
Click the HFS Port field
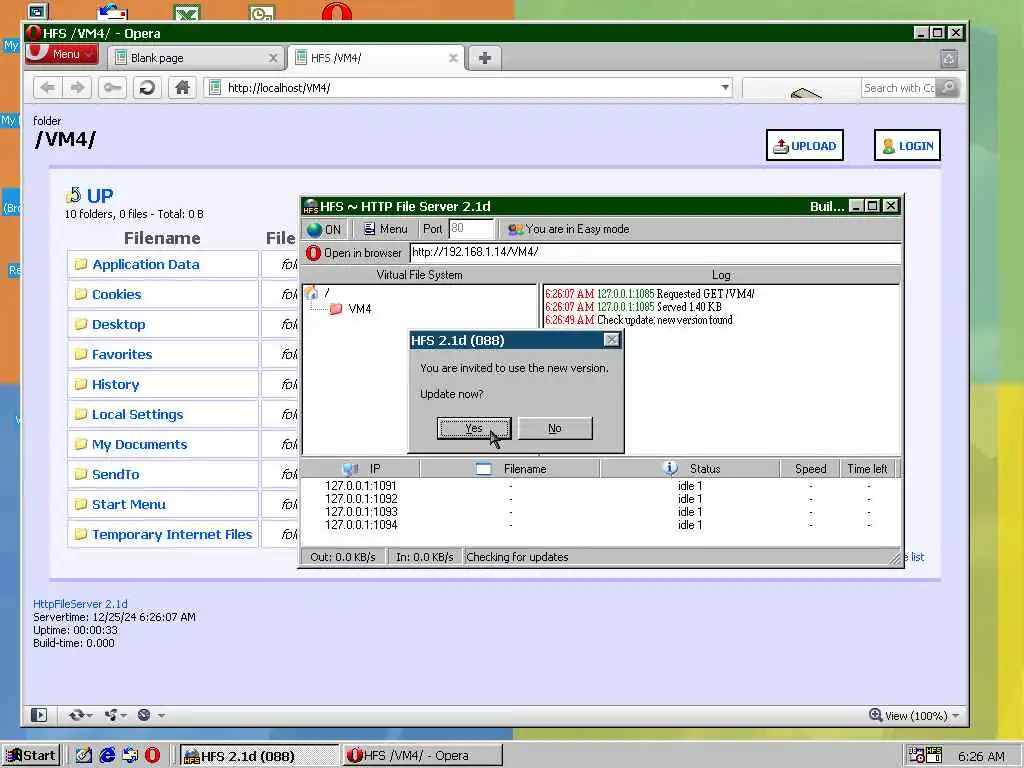tap(470, 229)
